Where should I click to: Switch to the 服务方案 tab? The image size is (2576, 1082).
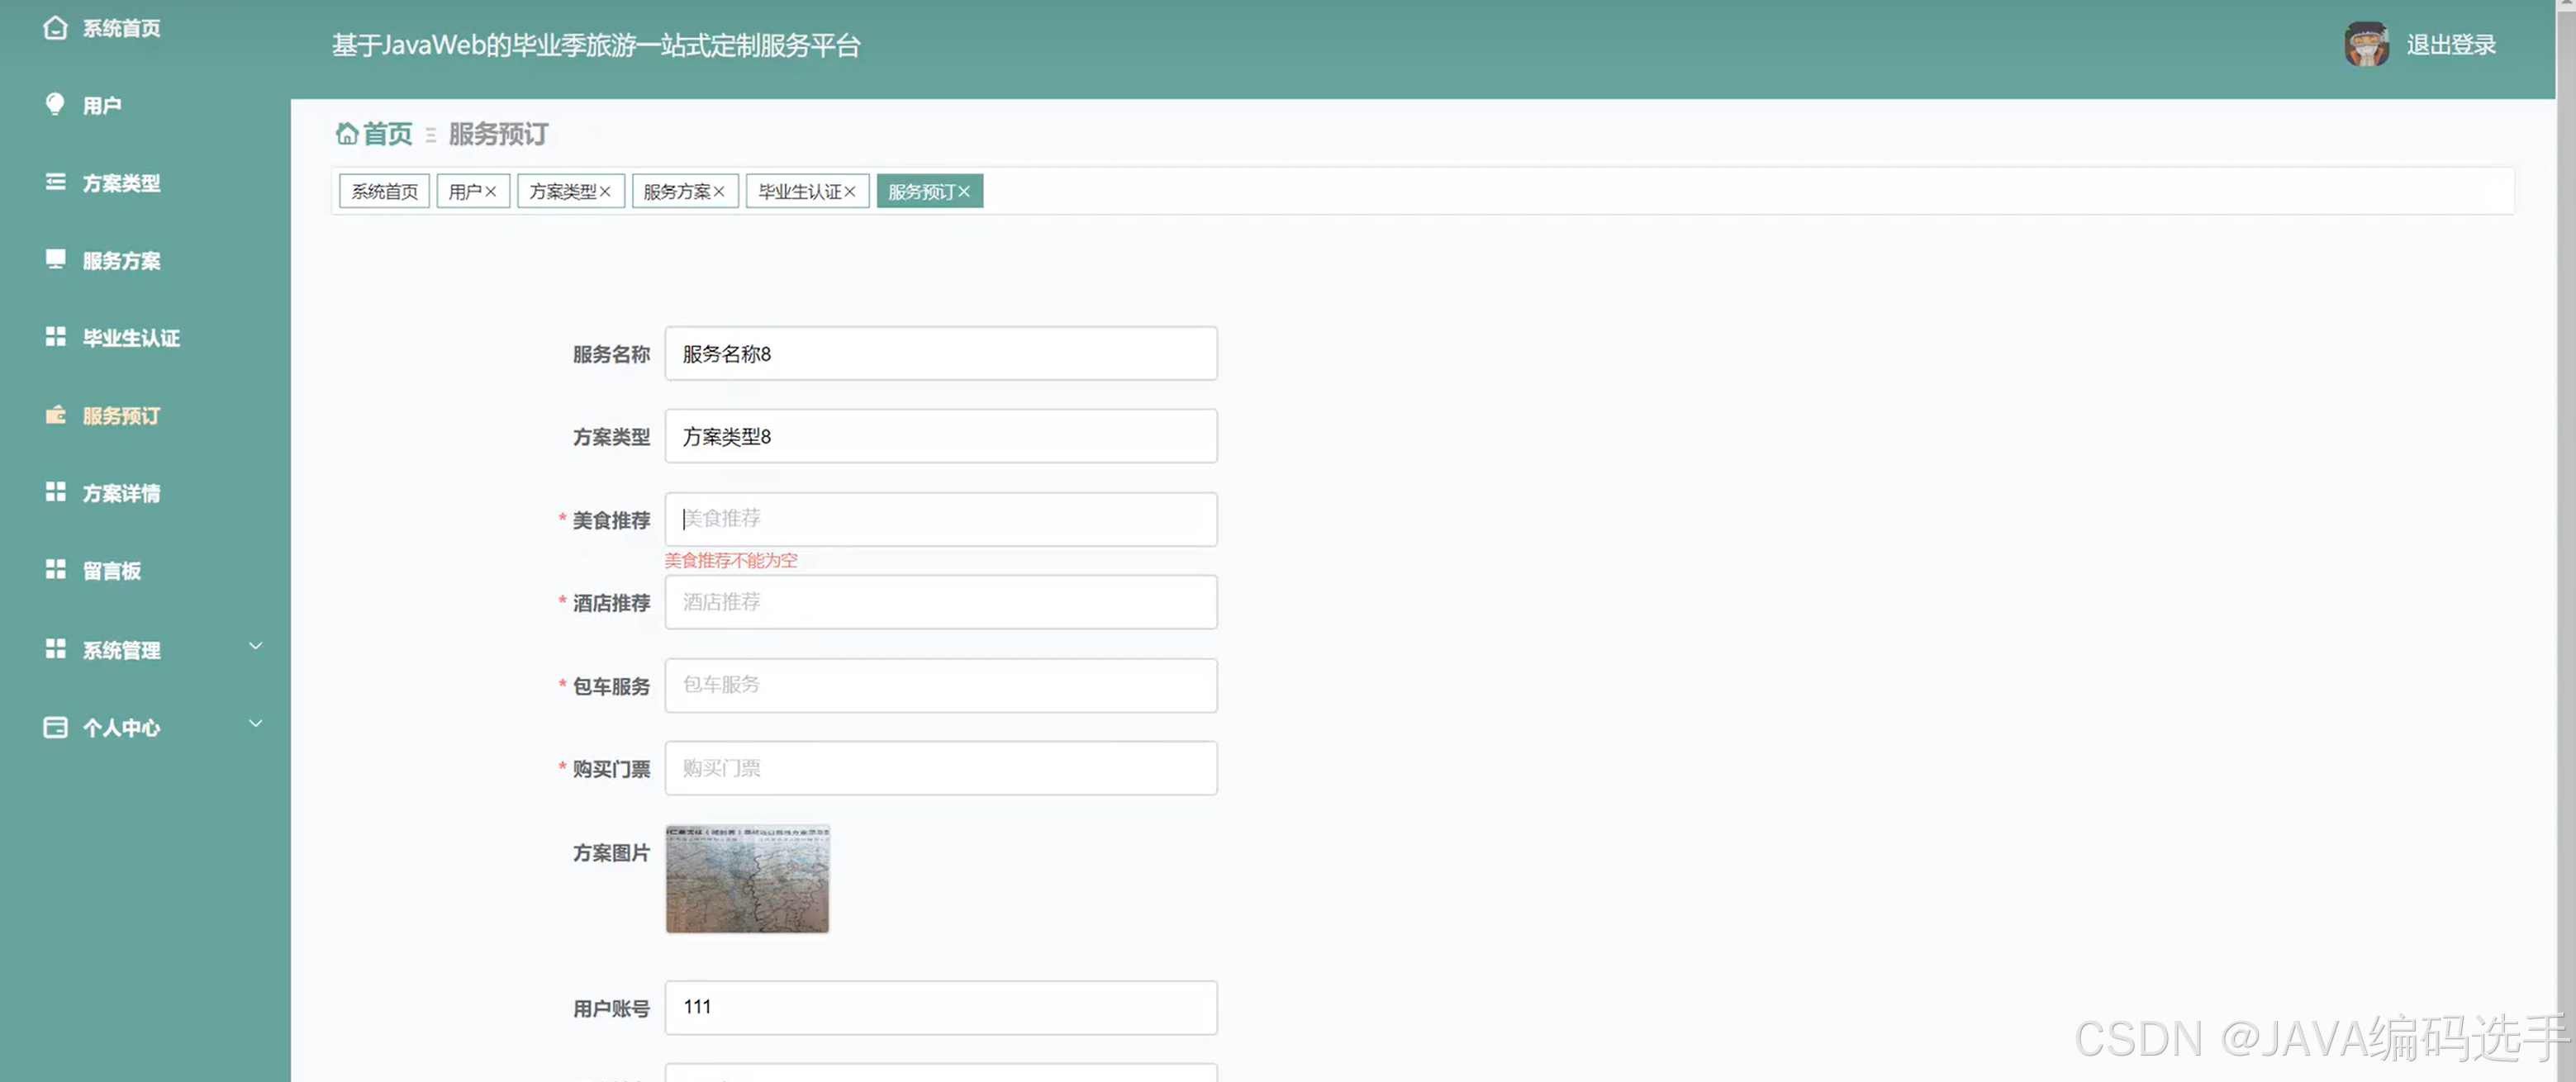676,192
